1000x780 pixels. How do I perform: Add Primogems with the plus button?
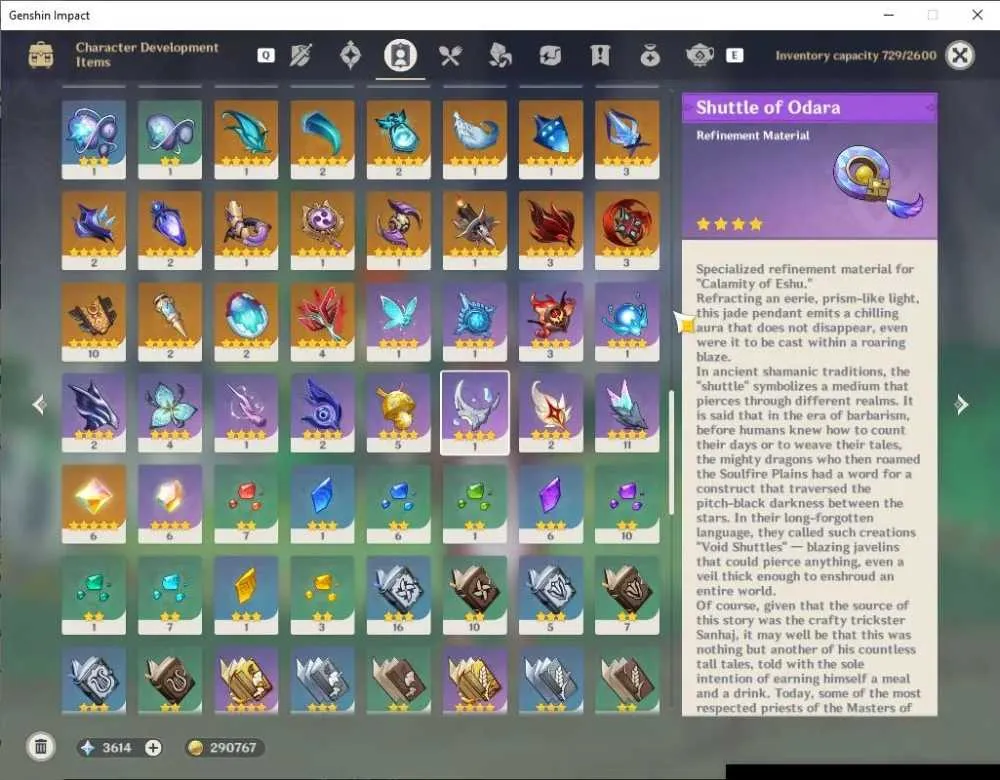(x=153, y=747)
